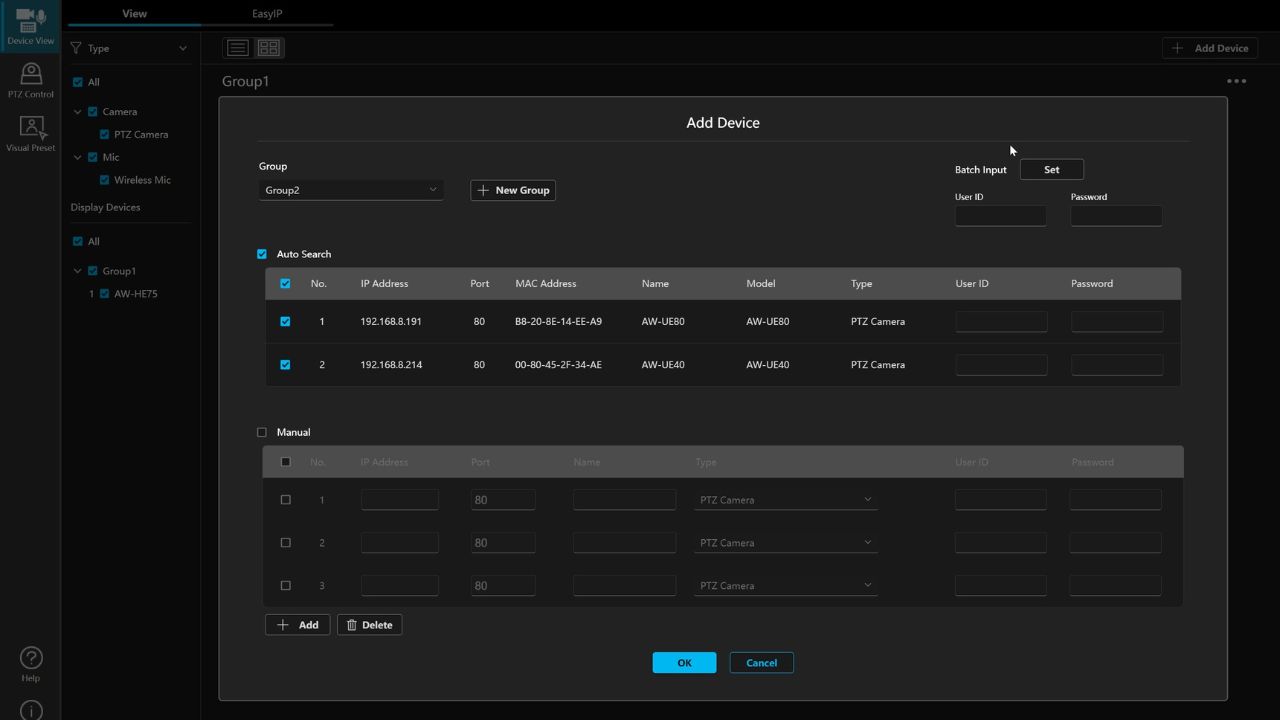This screenshot has height=720, width=1280.
Task: Click the User ID field for AW-UE80
Action: click(1001, 321)
